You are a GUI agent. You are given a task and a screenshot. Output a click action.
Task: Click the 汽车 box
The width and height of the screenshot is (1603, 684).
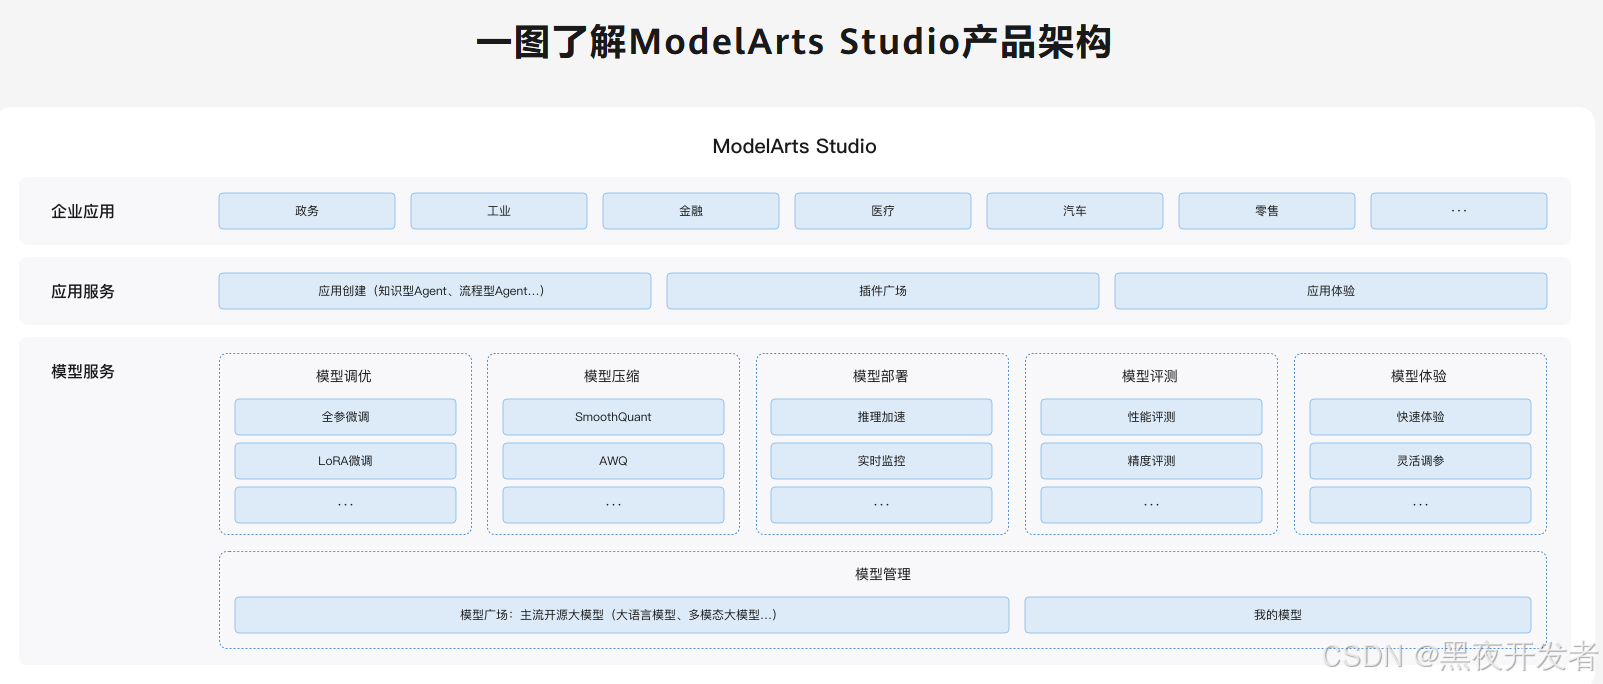pos(1075,211)
